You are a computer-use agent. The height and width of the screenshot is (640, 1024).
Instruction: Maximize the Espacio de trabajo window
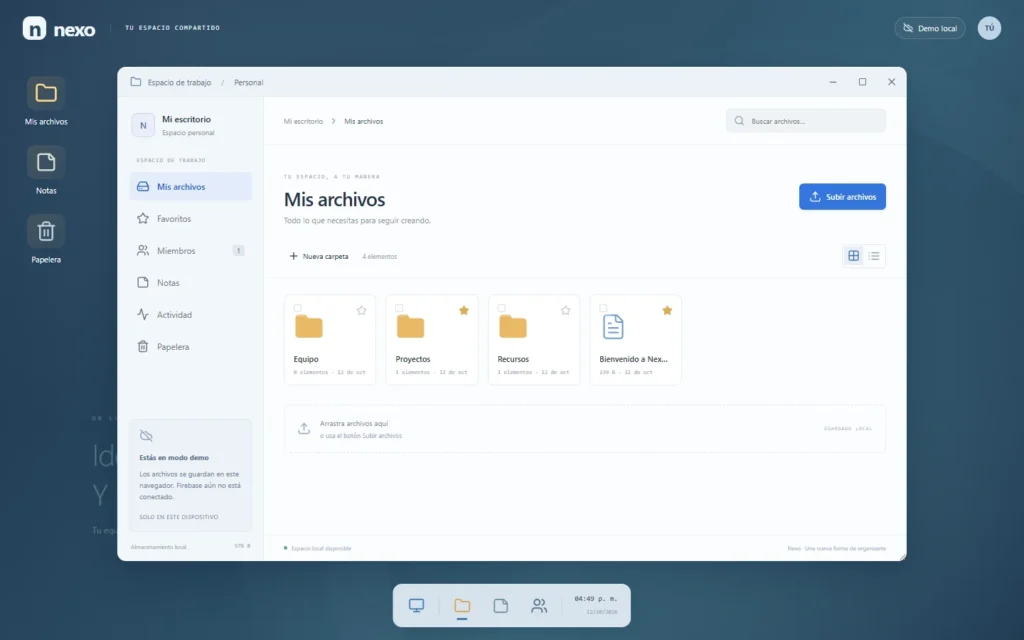[862, 82]
